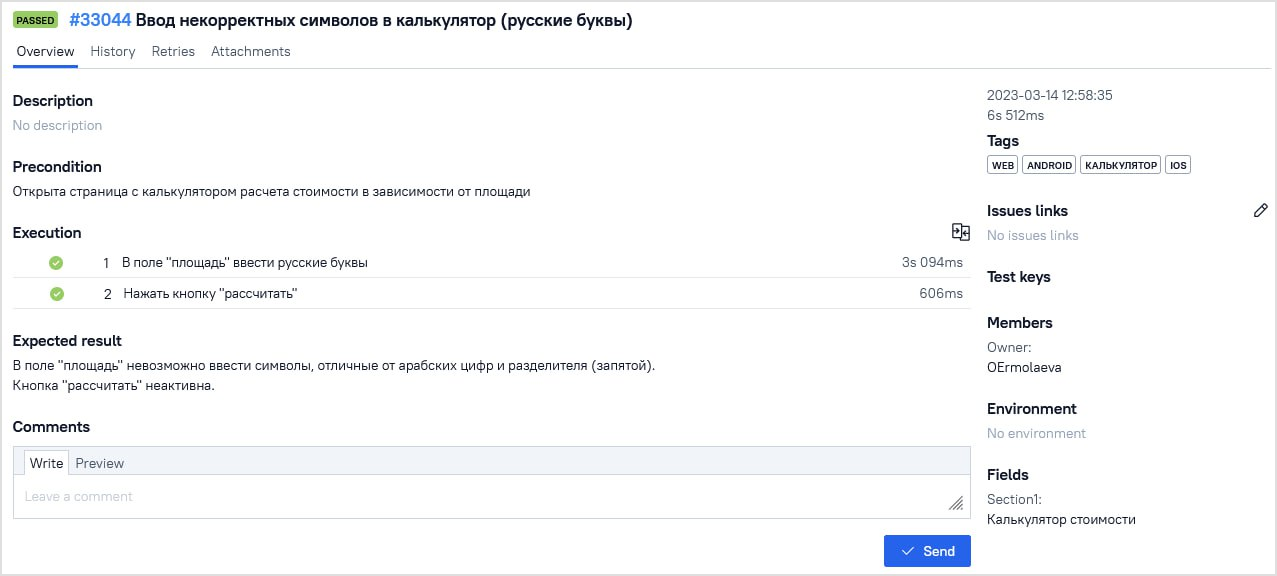Open the Attachments tab
1277x576 pixels.
tap(250, 51)
